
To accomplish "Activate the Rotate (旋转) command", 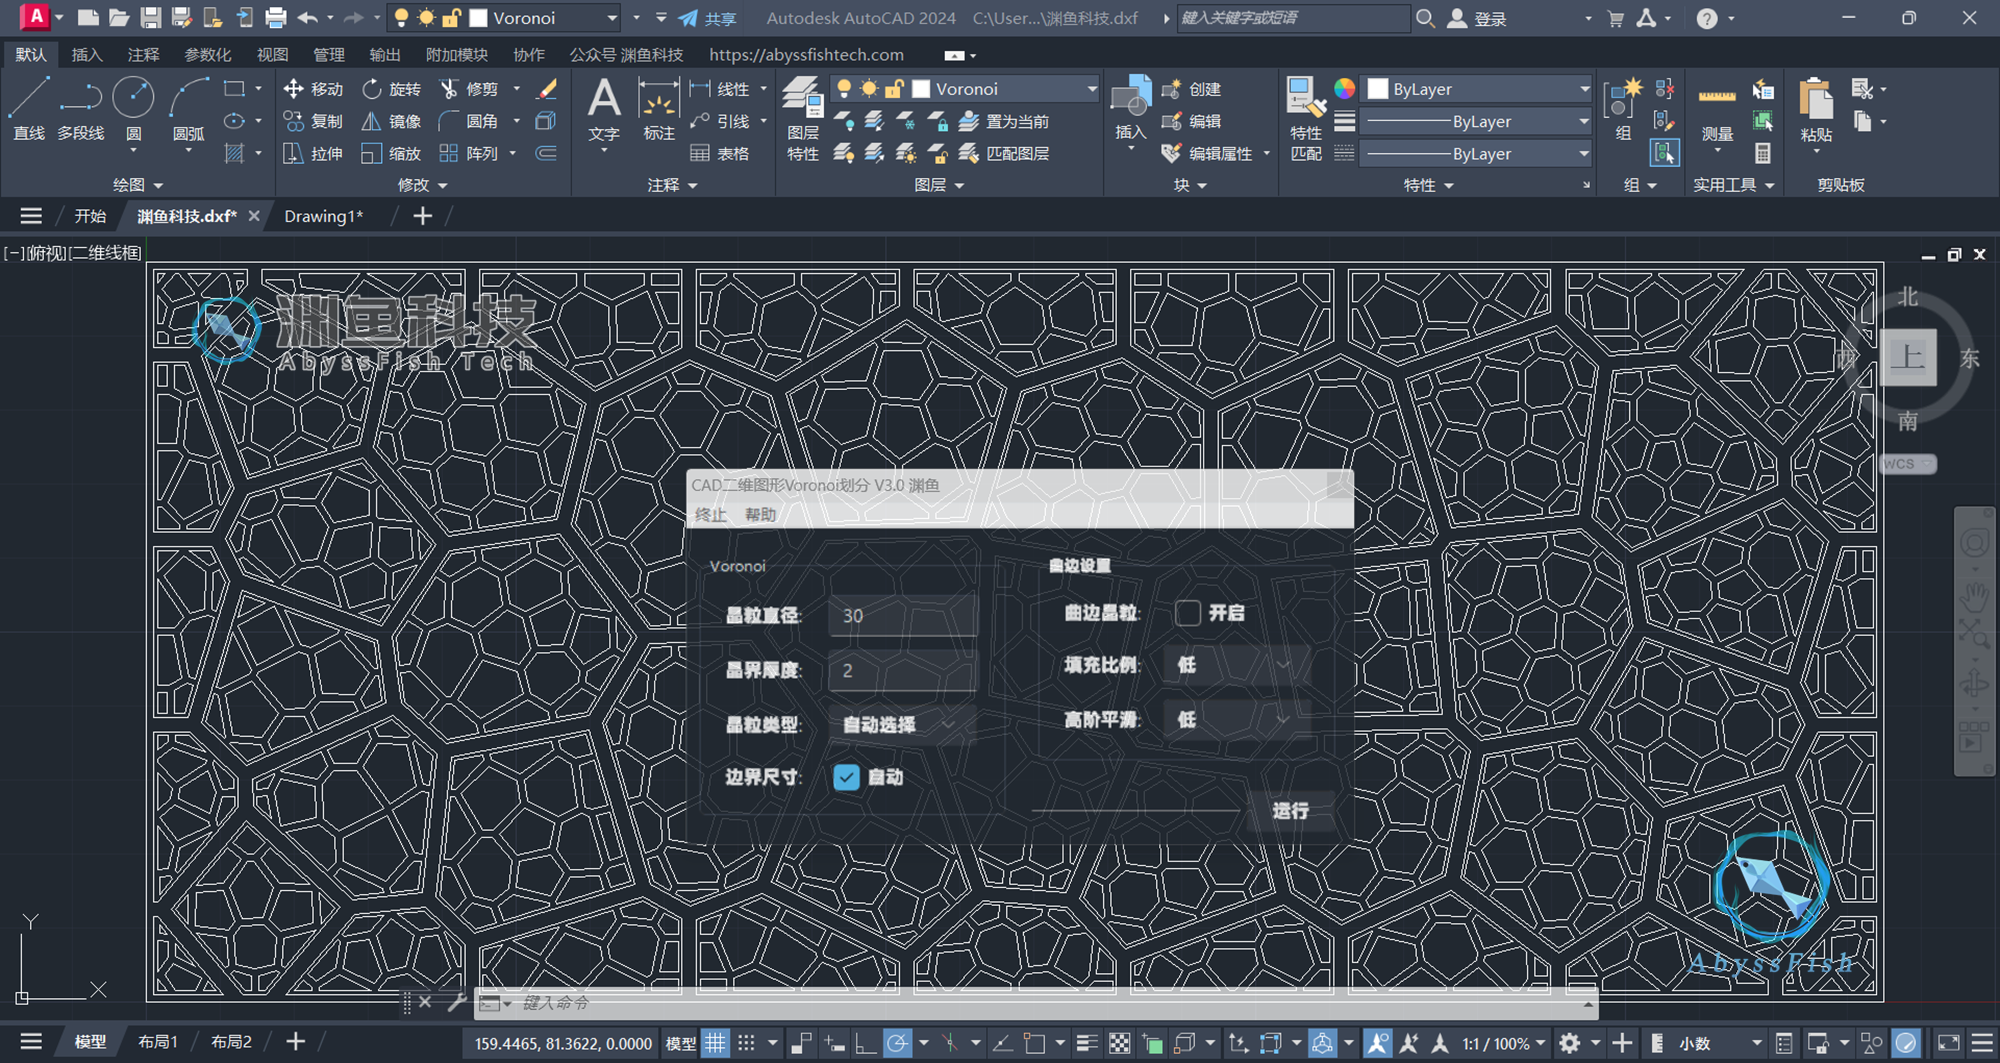I will tap(391, 89).
